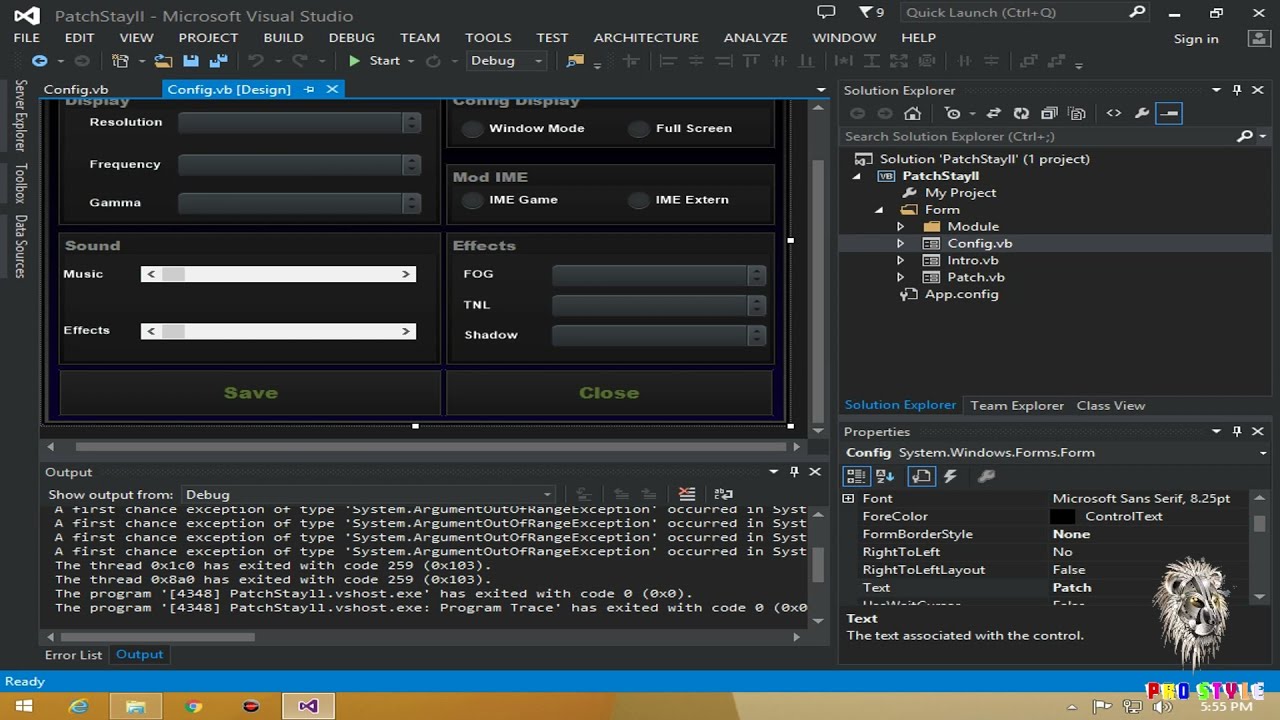Viewport: 1280px width, 720px height.
Task: Open Chrome from the taskbar
Action: tap(193, 706)
